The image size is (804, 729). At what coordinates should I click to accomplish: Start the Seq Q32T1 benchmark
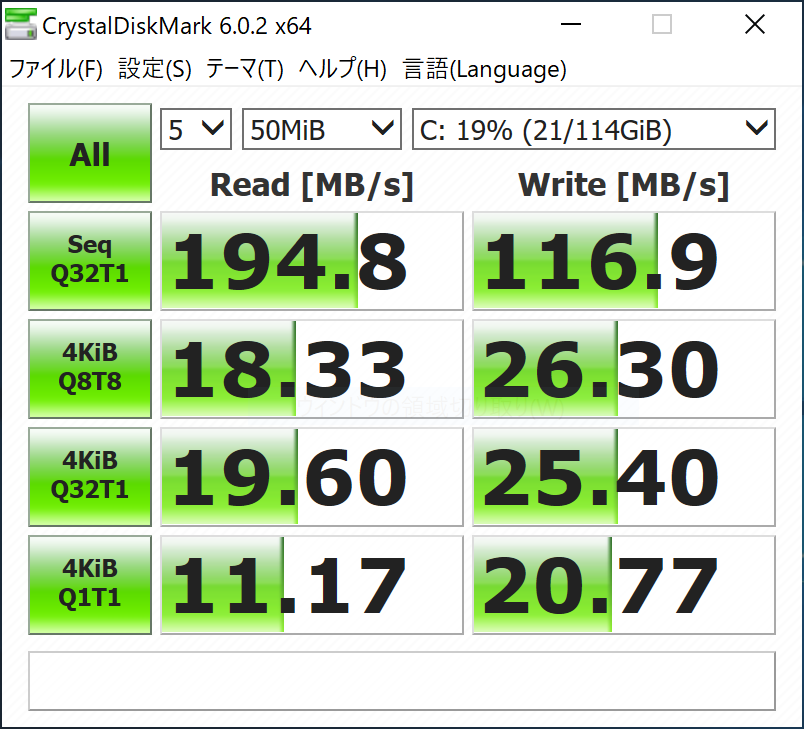(x=90, y=260)
